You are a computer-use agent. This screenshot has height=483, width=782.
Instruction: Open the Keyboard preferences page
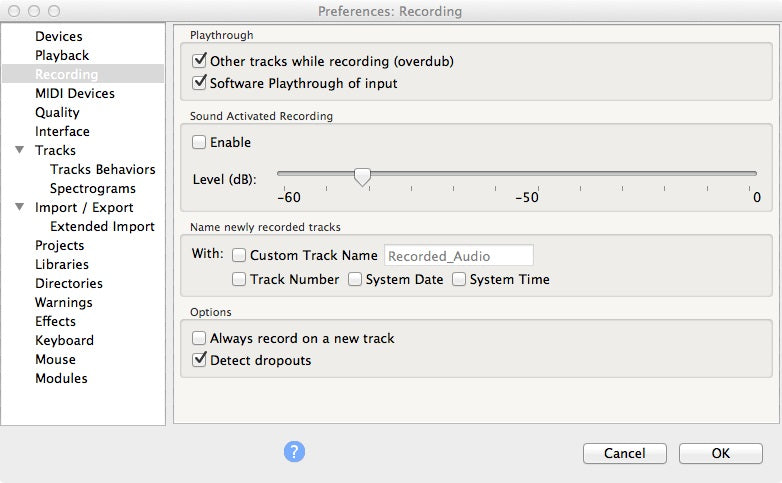64,340
